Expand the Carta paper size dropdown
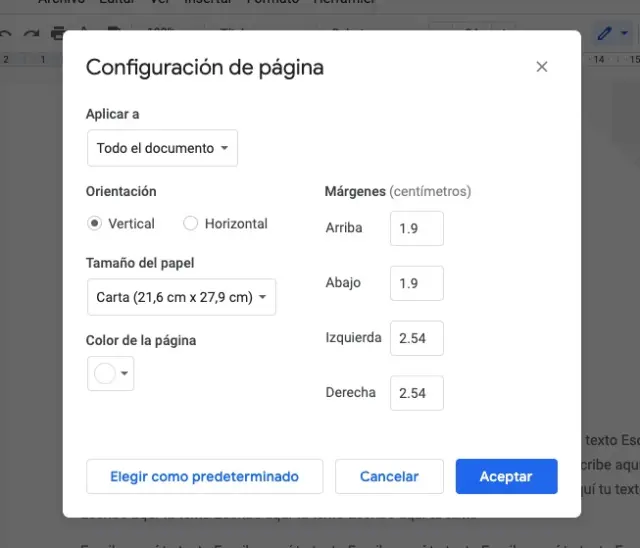This screenshot has width=640, height=548. tap(181, 297)
